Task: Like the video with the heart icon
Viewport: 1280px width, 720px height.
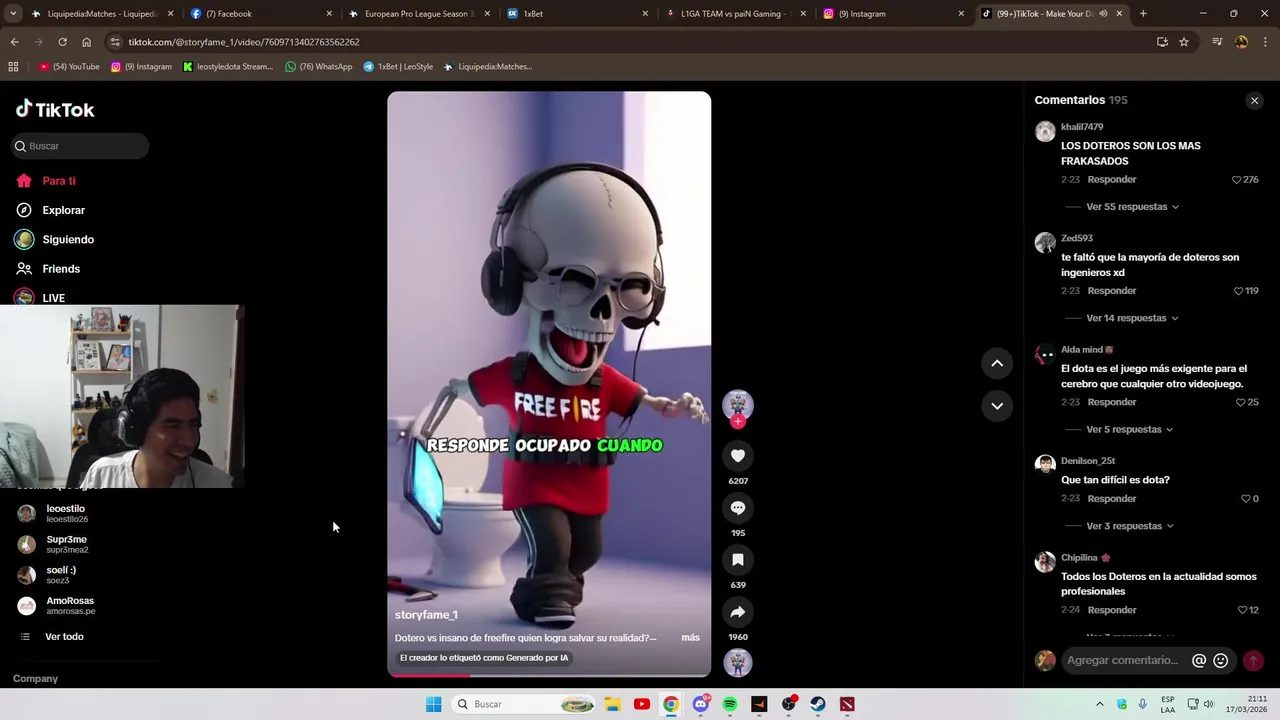Action: point(738,456)
